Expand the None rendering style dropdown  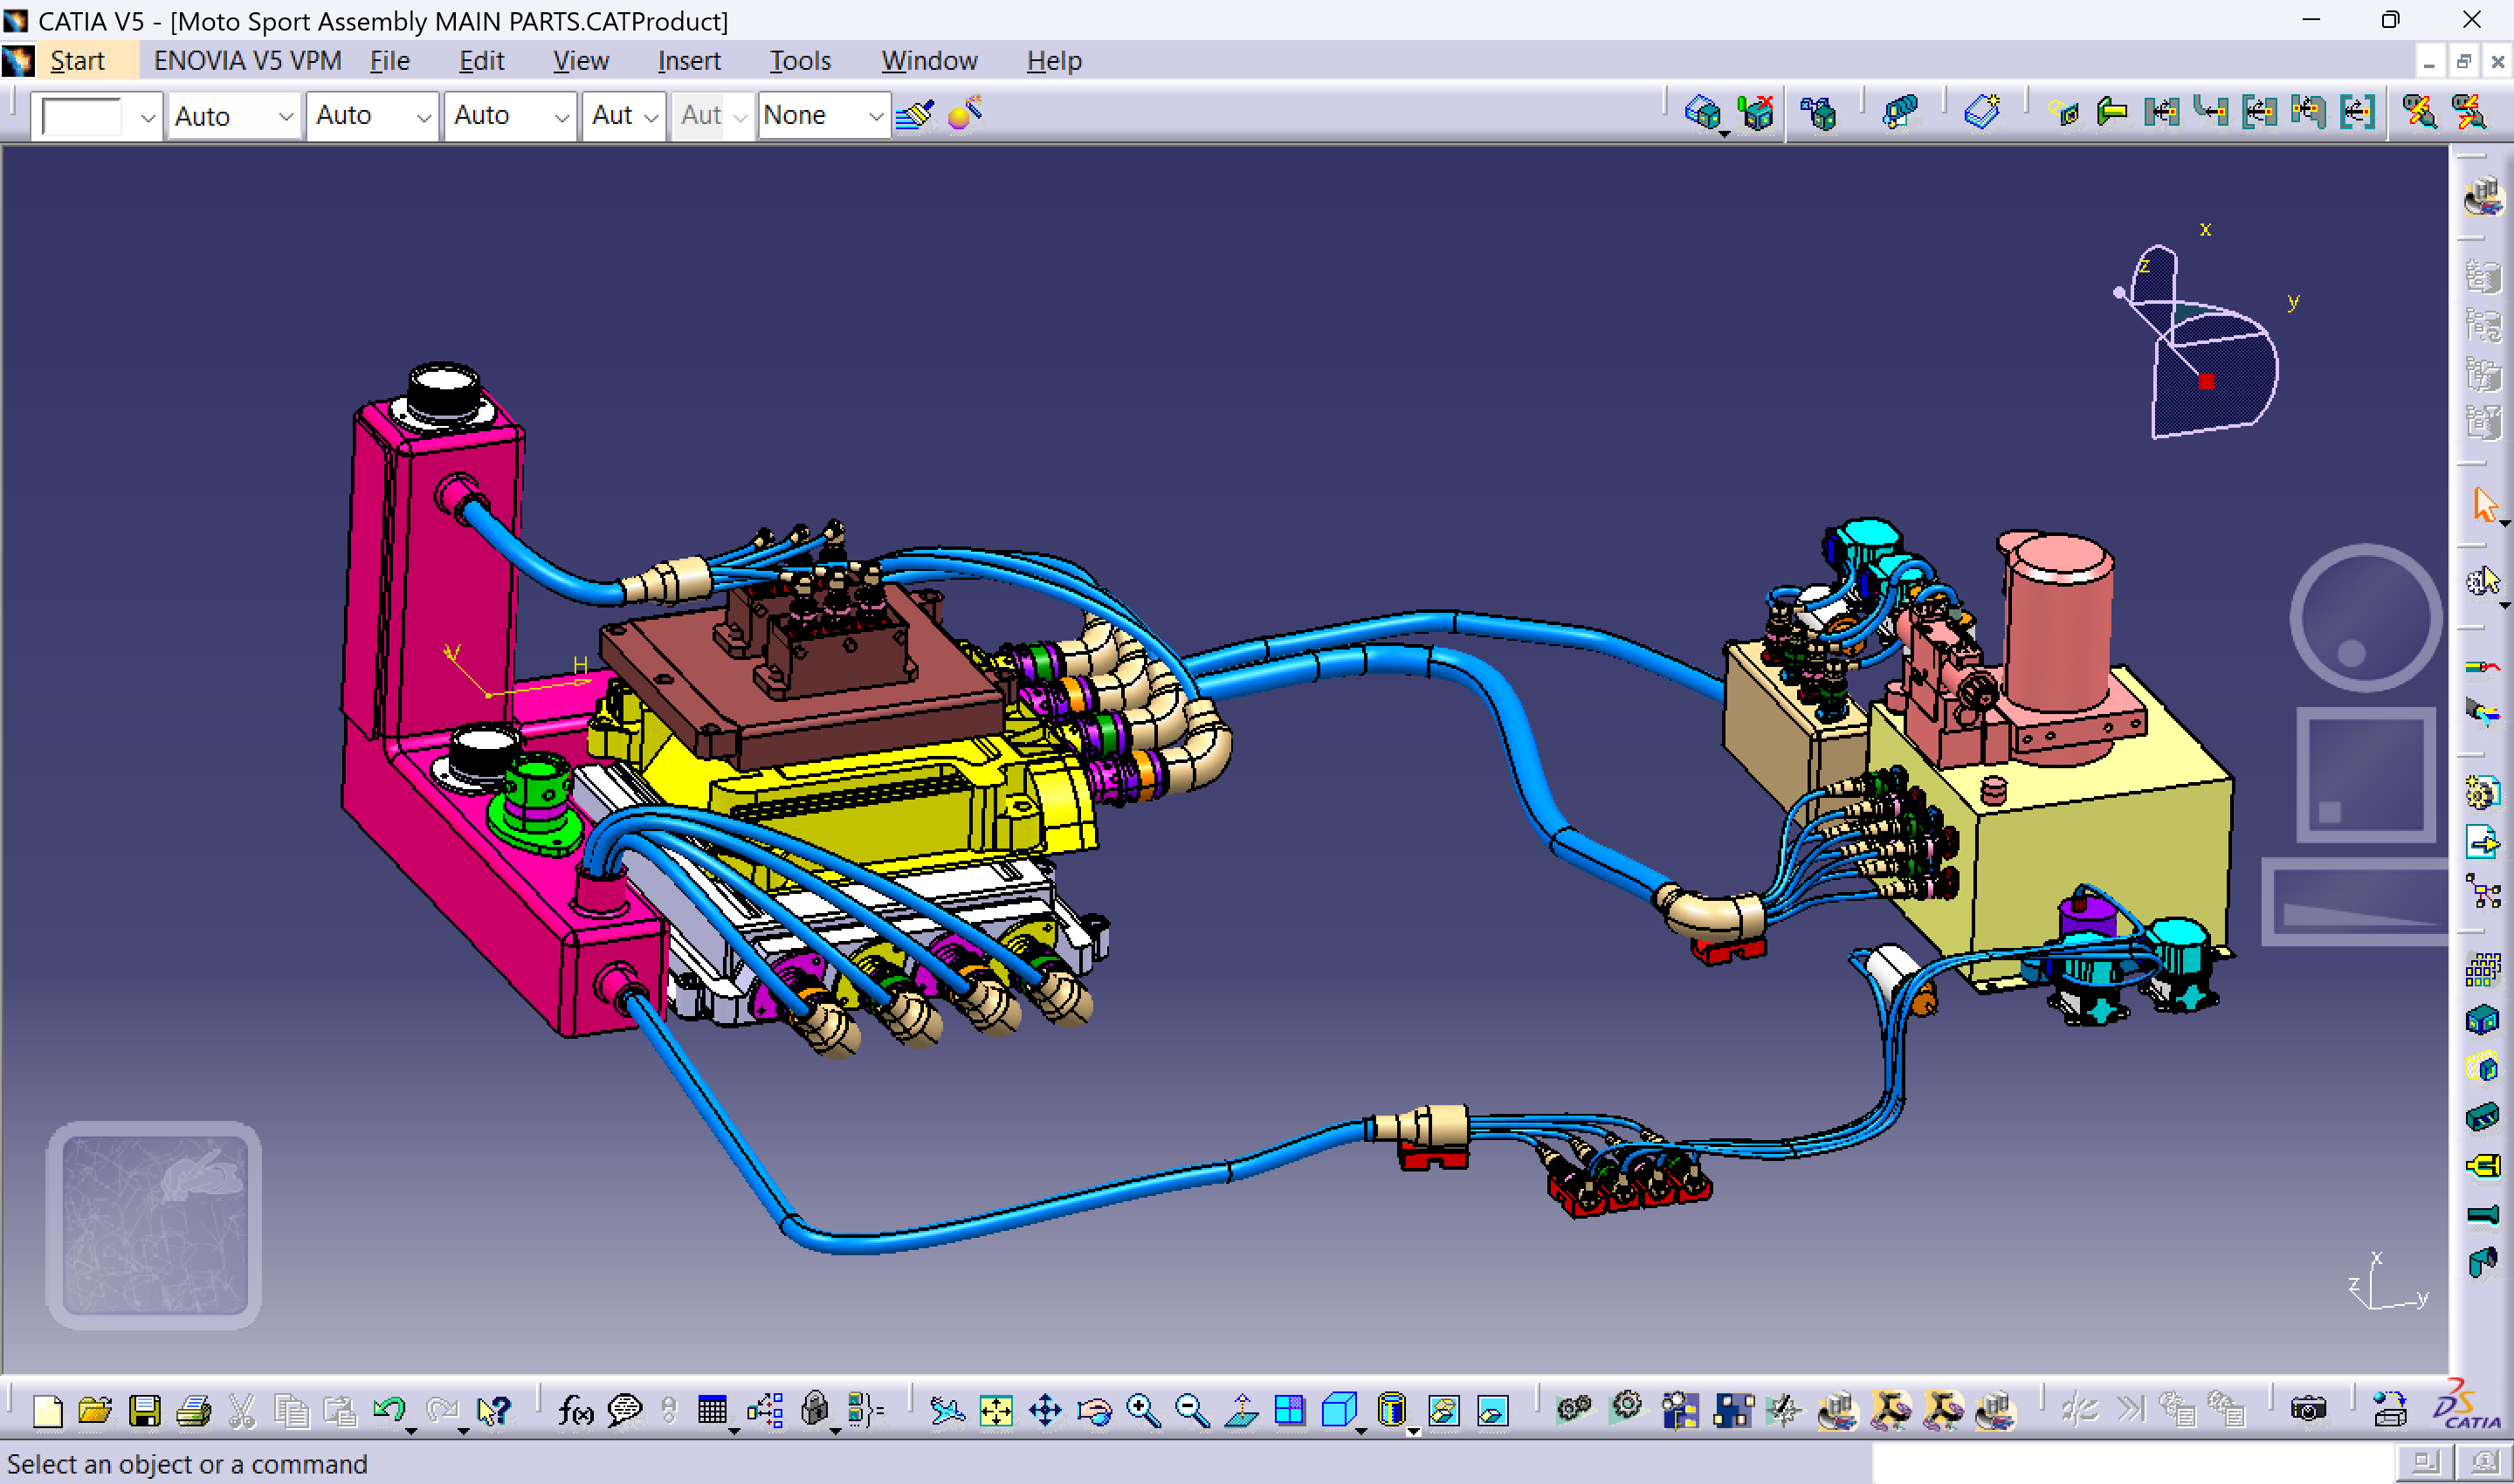(x=824, y=115)
